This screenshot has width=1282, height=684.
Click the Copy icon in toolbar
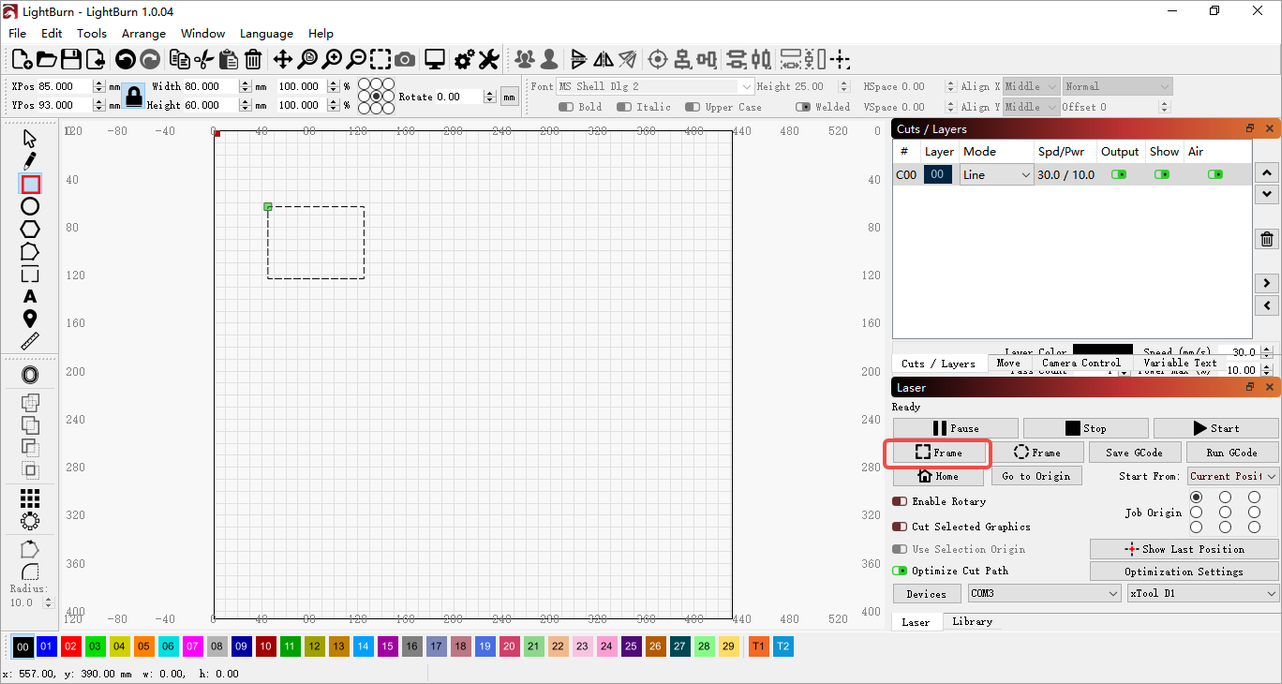[x=180, y=60]
